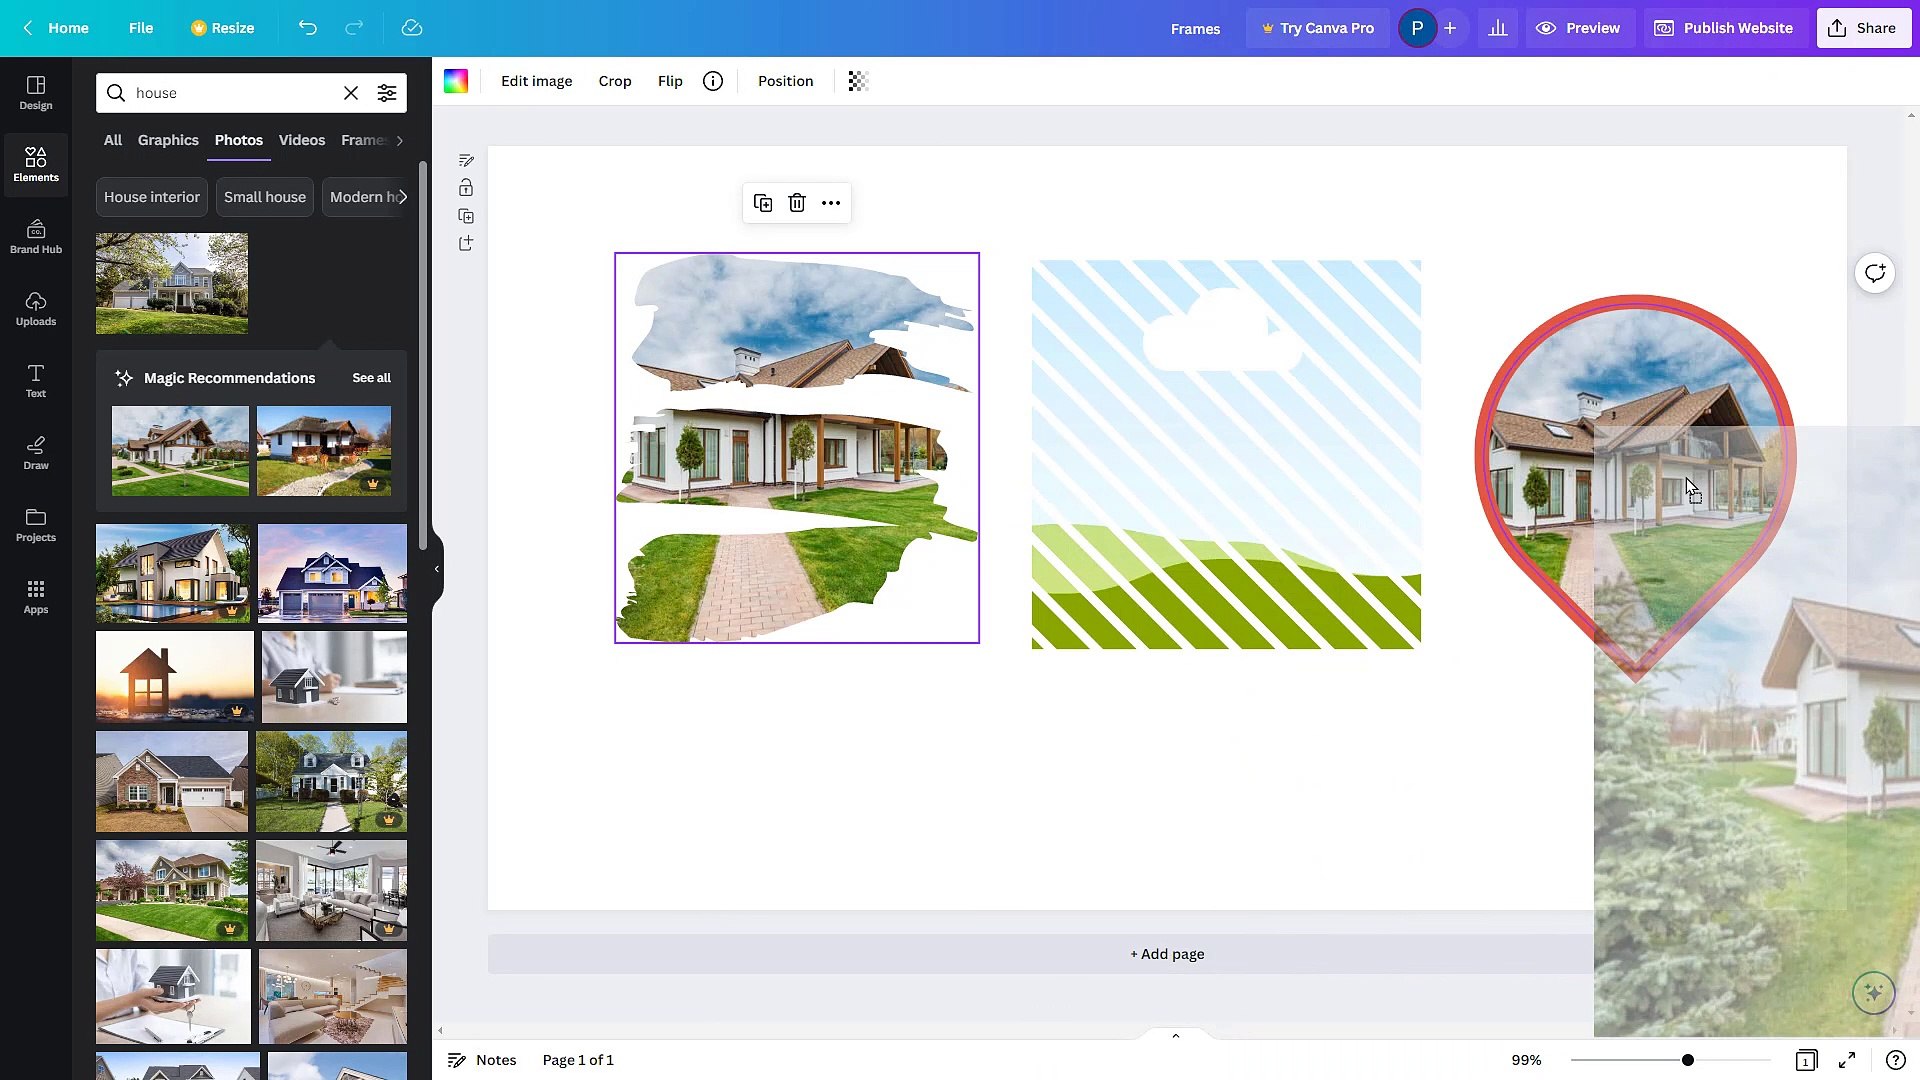1920x1080 pixels.
Task: Click the Try Canva Pro button
Action: pos(1317,28)
